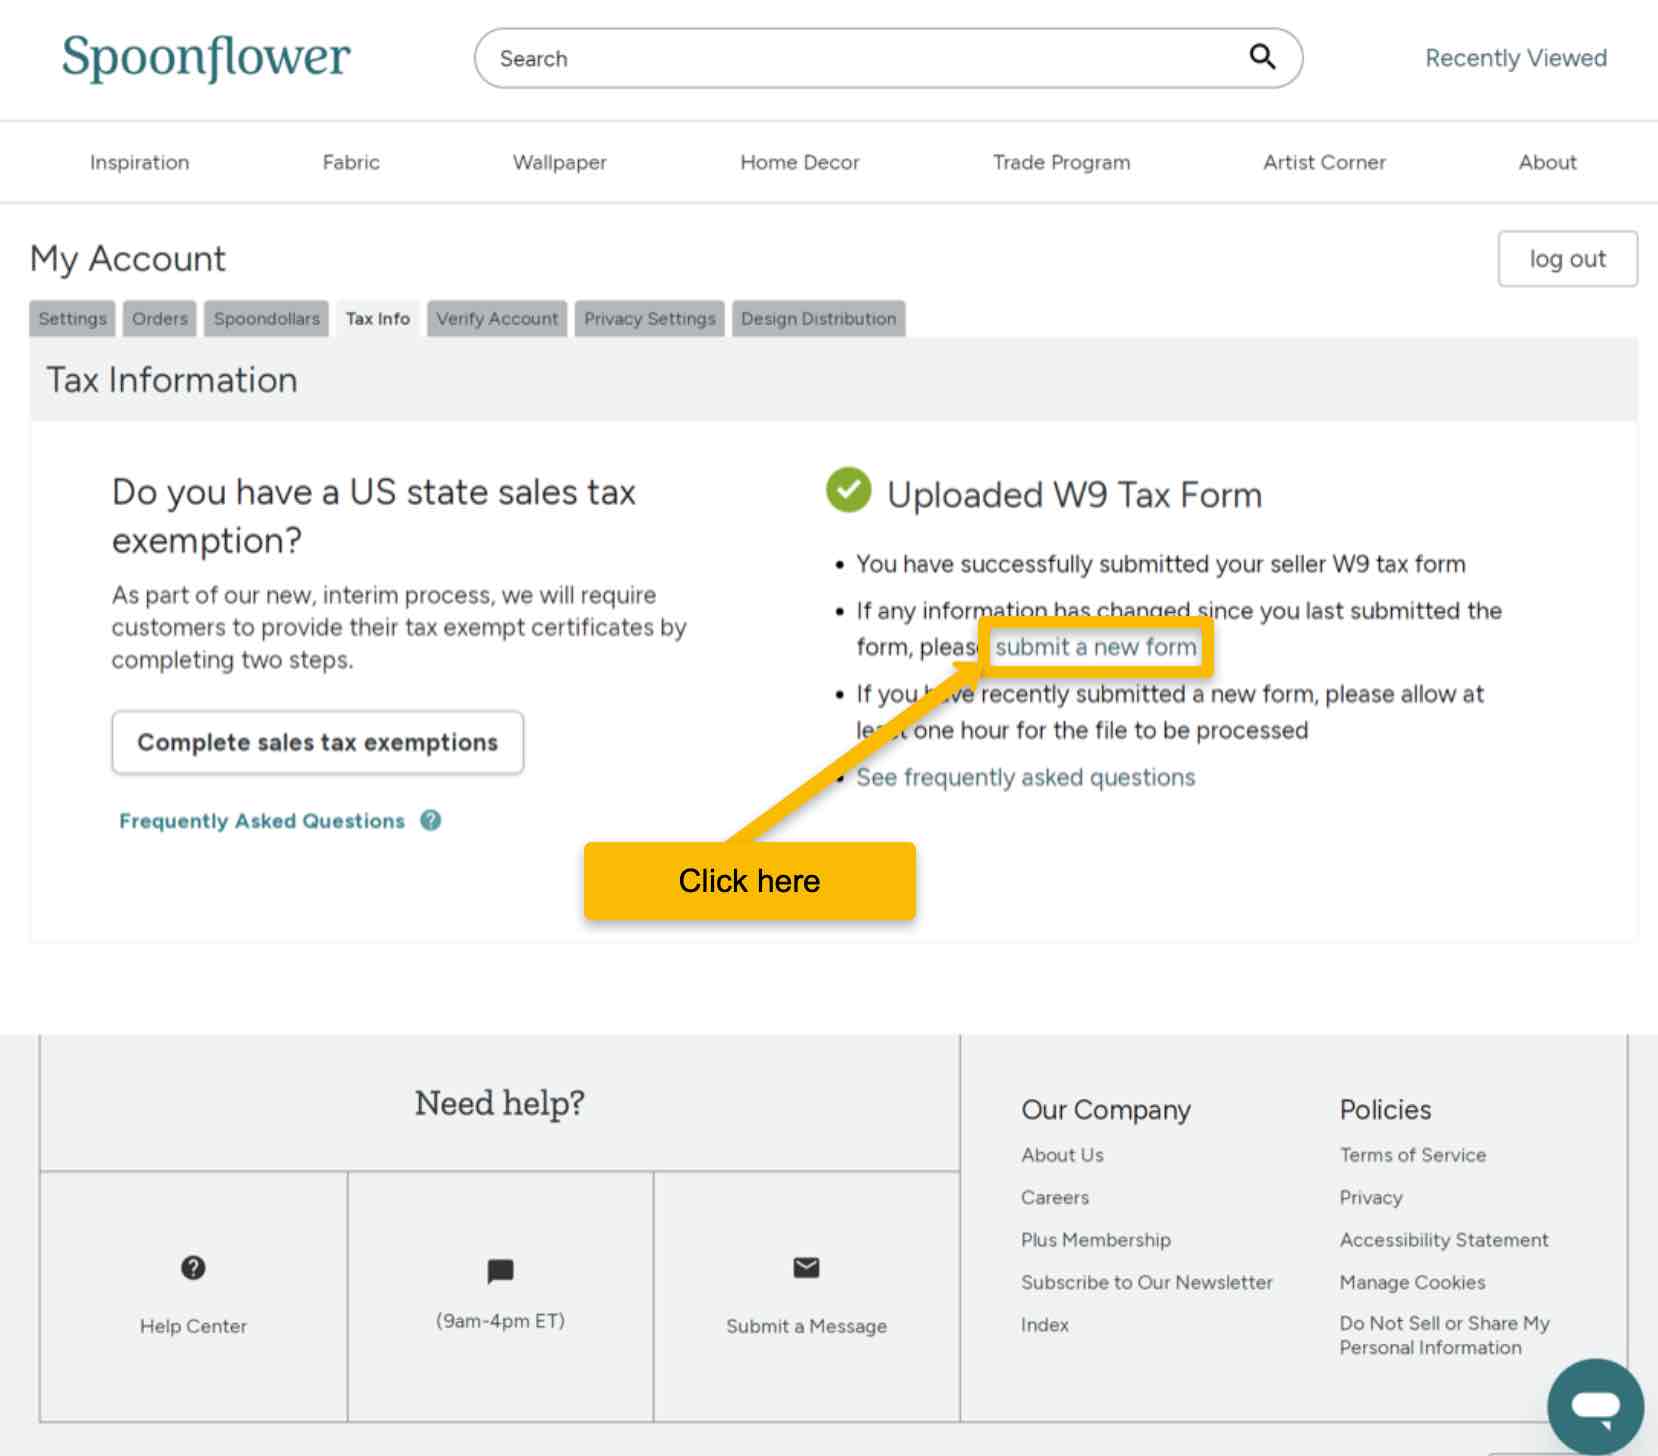Viewport: 1658px width, 1456px height.
Task: Open See frequently asked questions link
Action: (x=1026, y=777)
